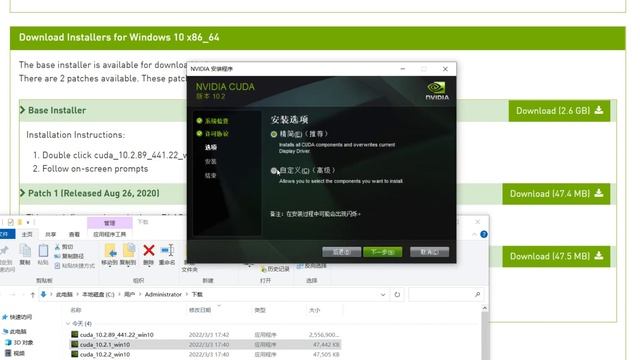
Task: Click the 复制路径 (Copy path) icon
Action: click(x=58, y=256)
